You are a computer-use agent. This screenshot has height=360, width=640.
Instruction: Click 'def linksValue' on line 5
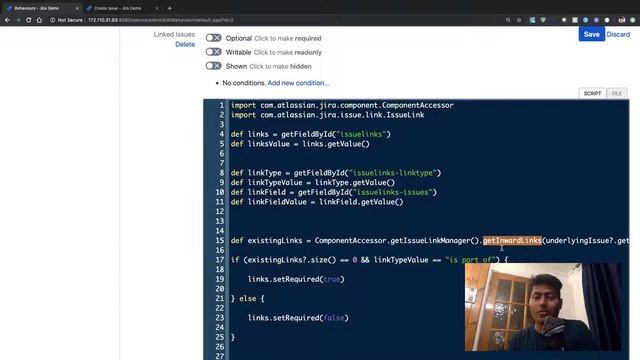[x=260, y=144]
